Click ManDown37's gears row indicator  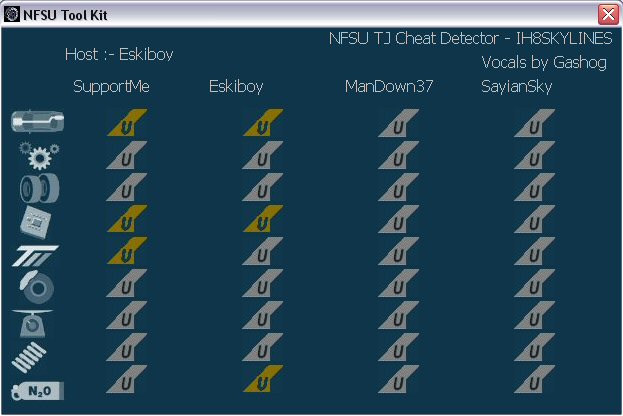[x=399, y=155]
